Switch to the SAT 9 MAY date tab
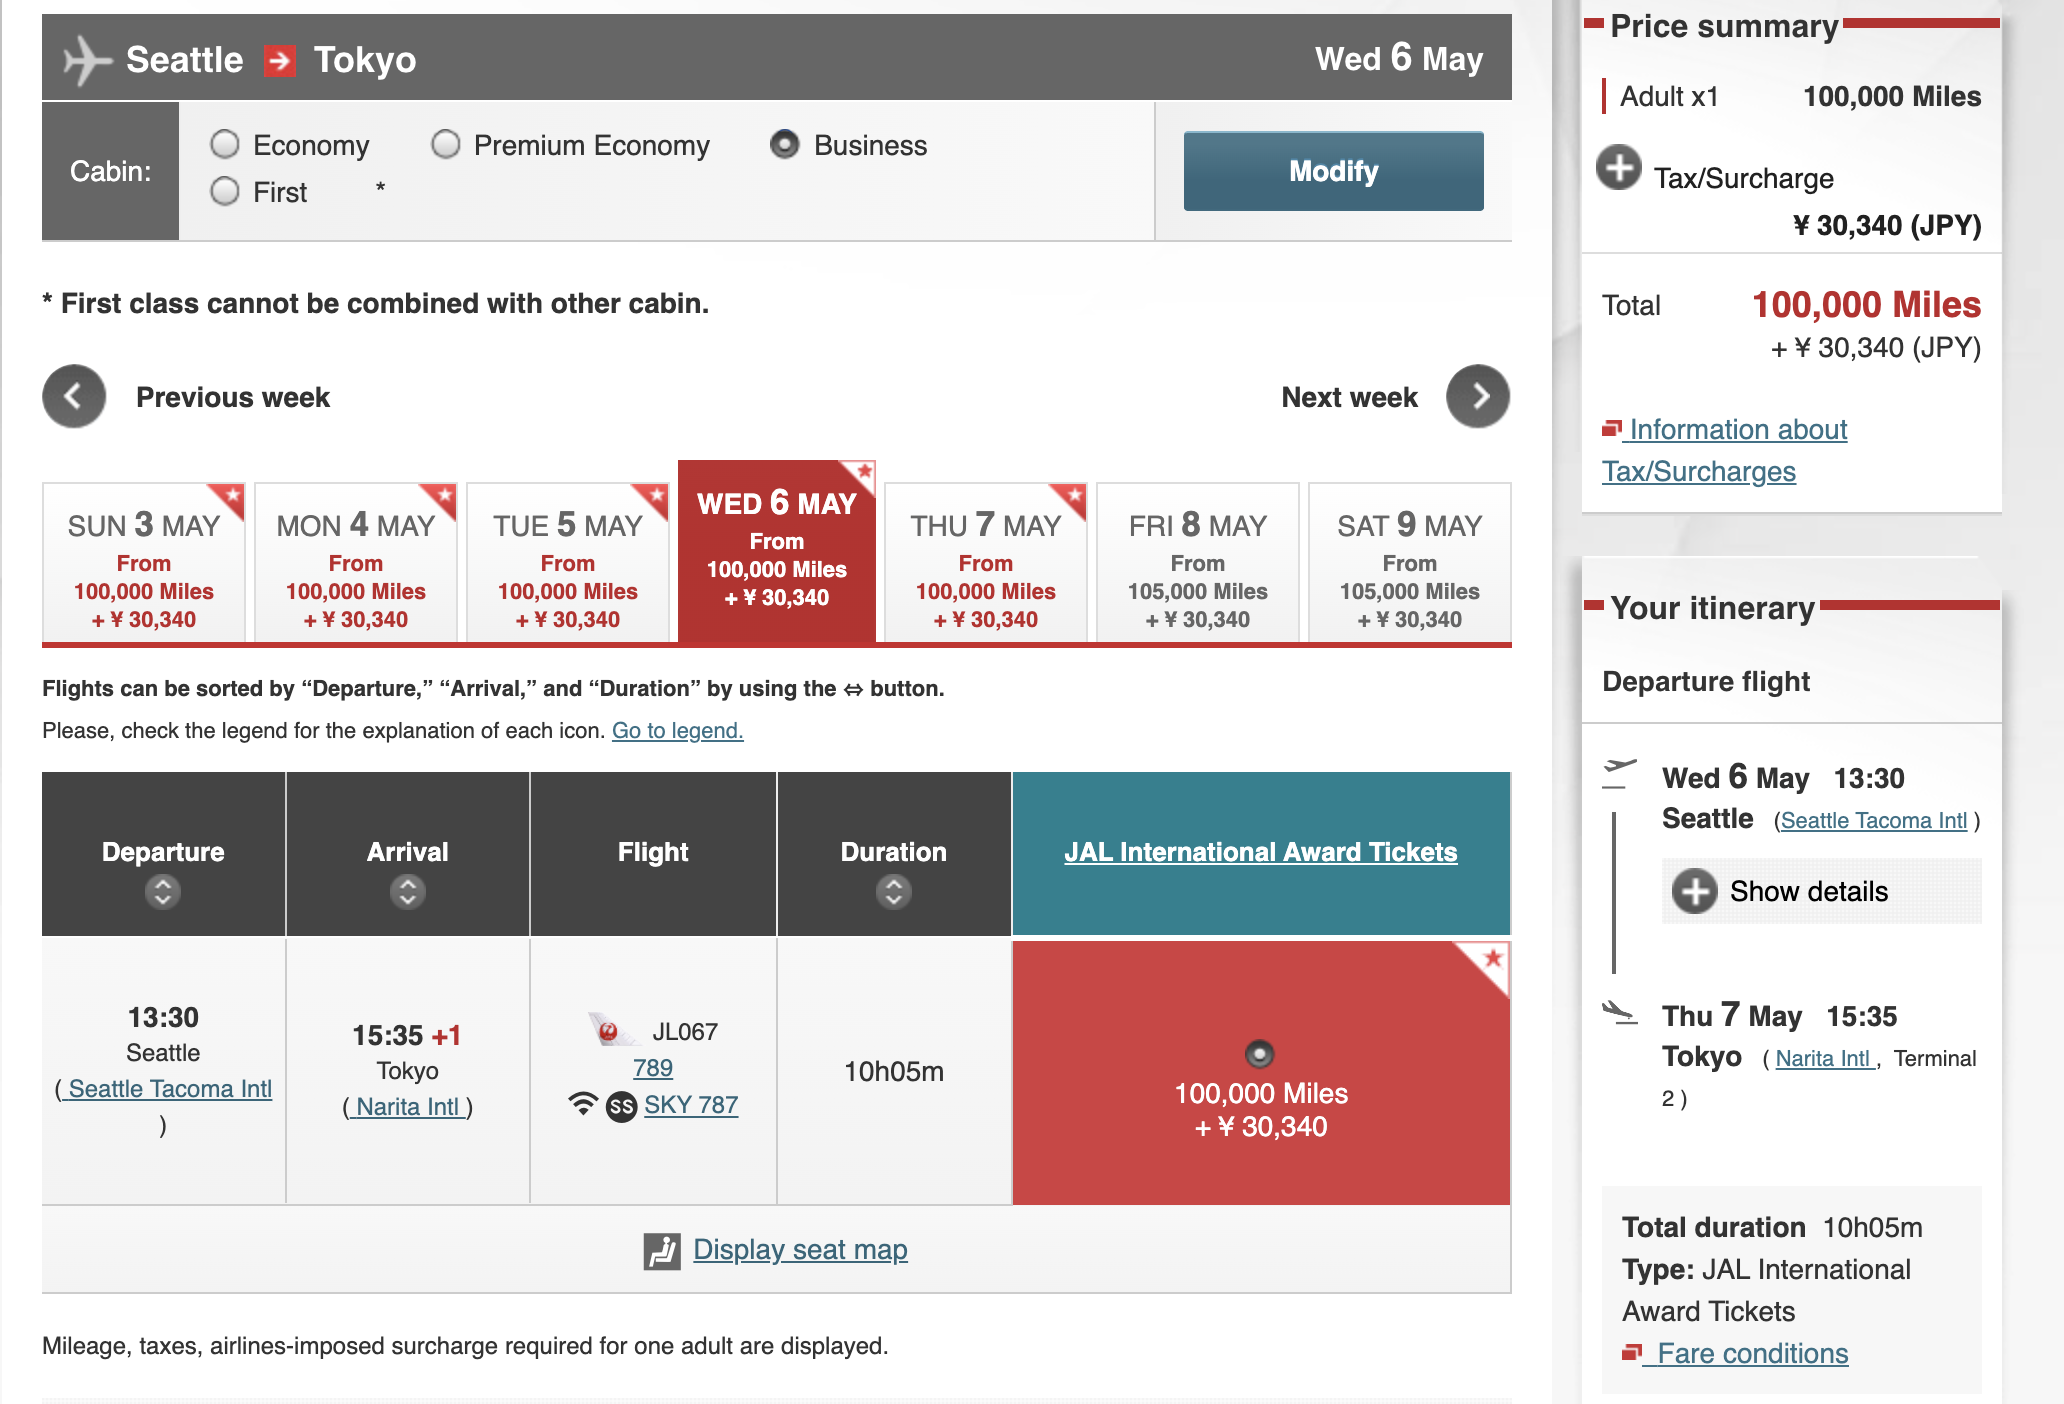 coord(1409,564)
